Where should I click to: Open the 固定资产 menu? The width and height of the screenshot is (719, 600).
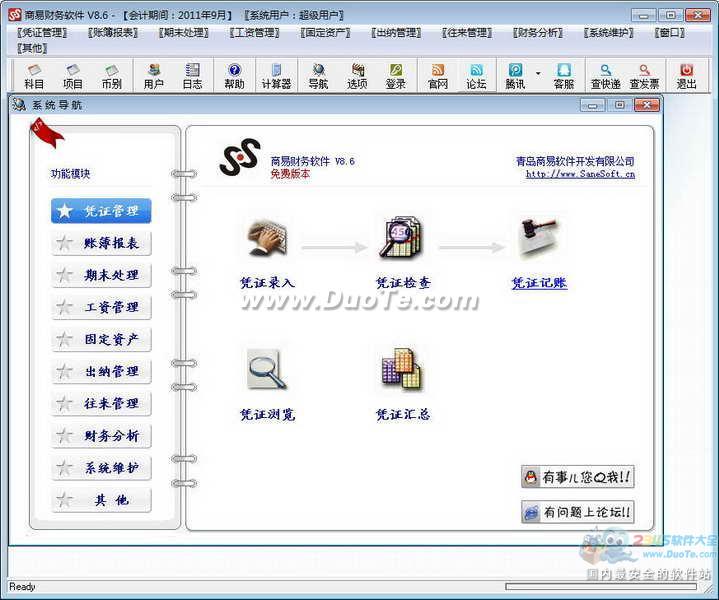(x=326, y=33)
